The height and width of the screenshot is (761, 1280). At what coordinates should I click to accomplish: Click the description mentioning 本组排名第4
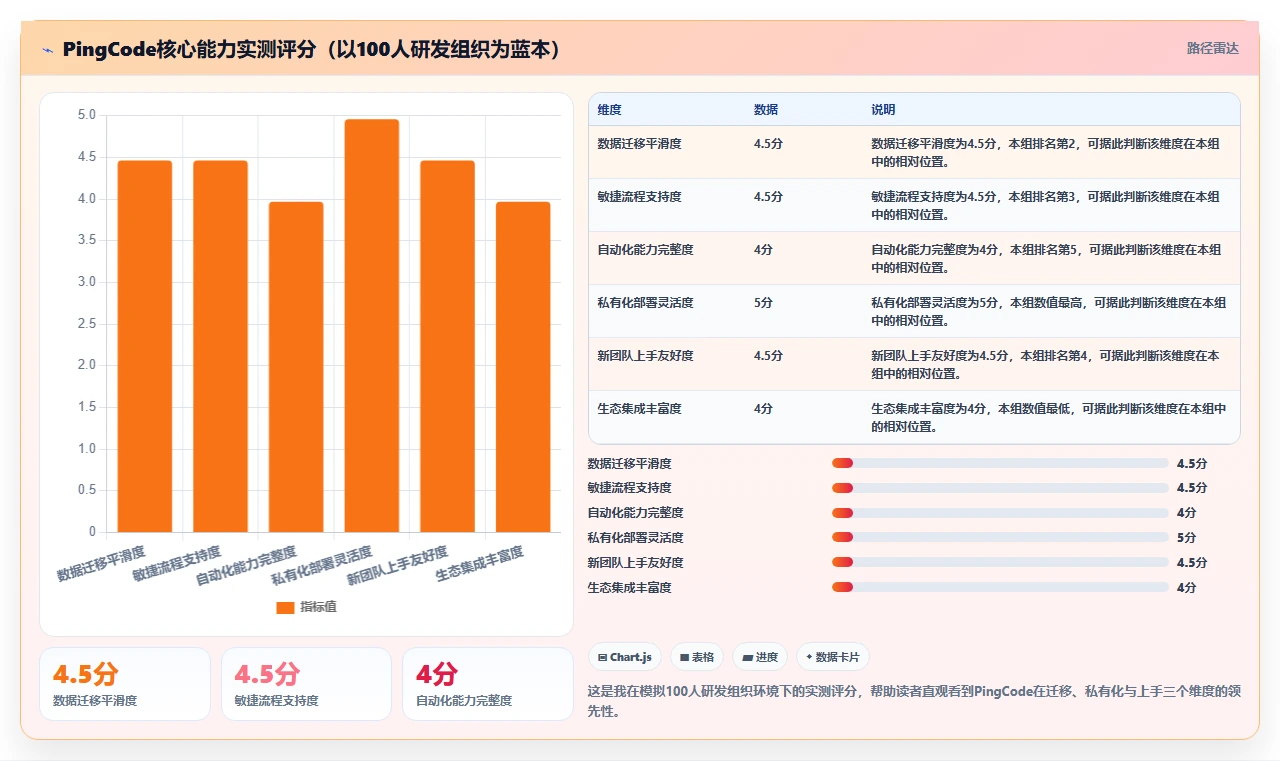pyautogui.click(x=1046, y=365)
